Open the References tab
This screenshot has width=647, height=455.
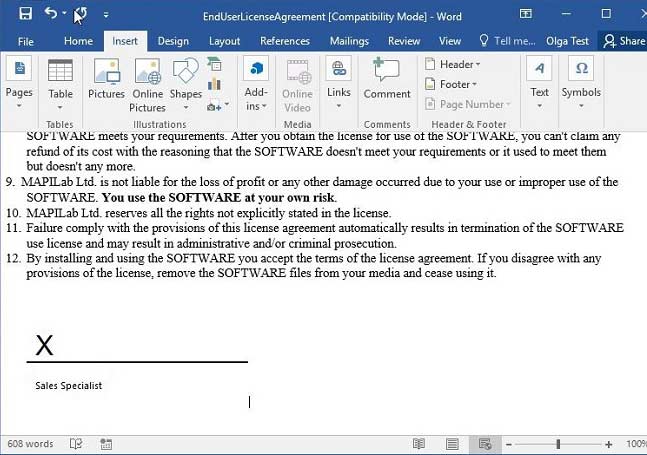285,41
